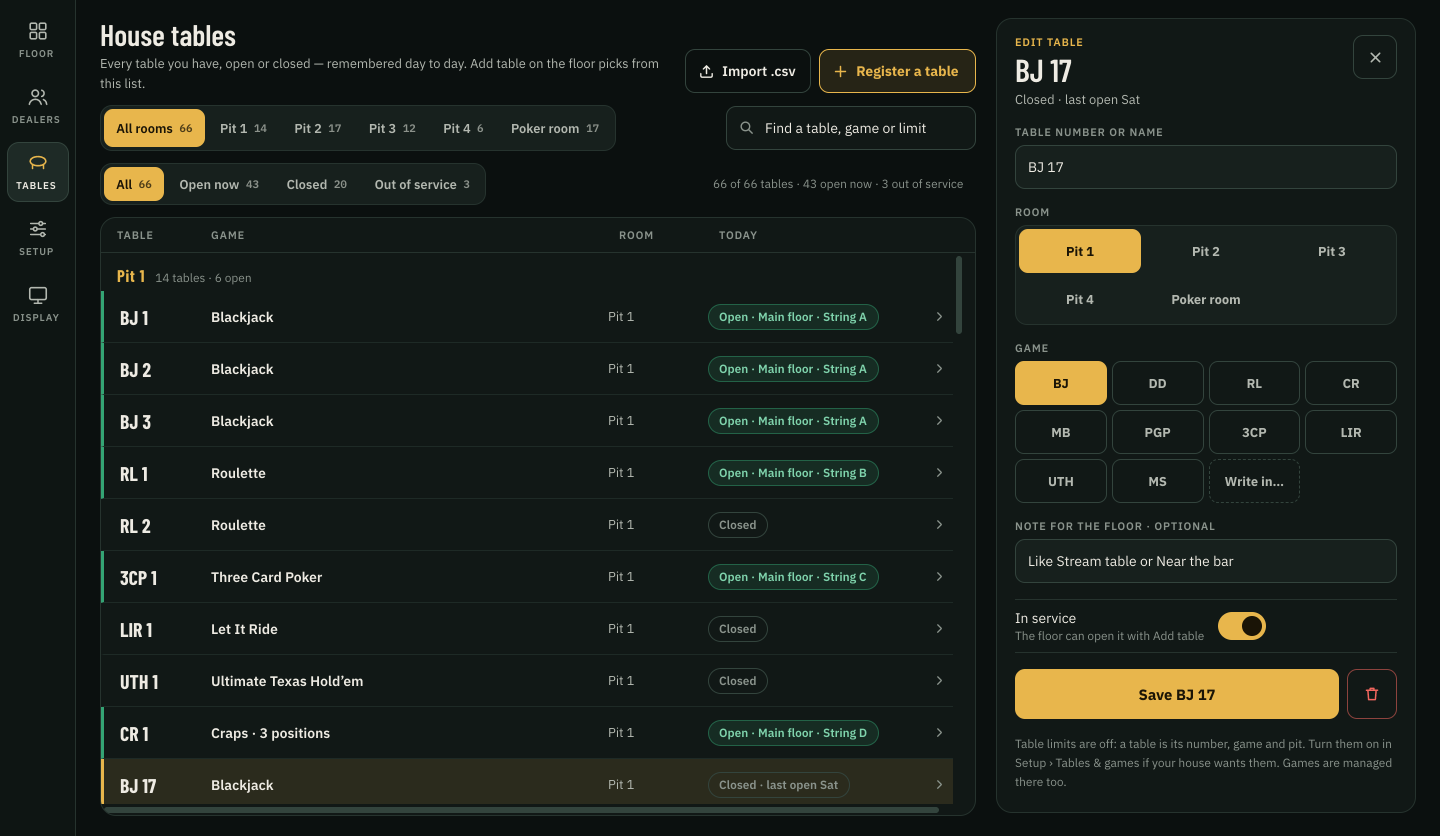Select MS game option
This screenshot has width=1440, height=836.
click(1157, 481)
